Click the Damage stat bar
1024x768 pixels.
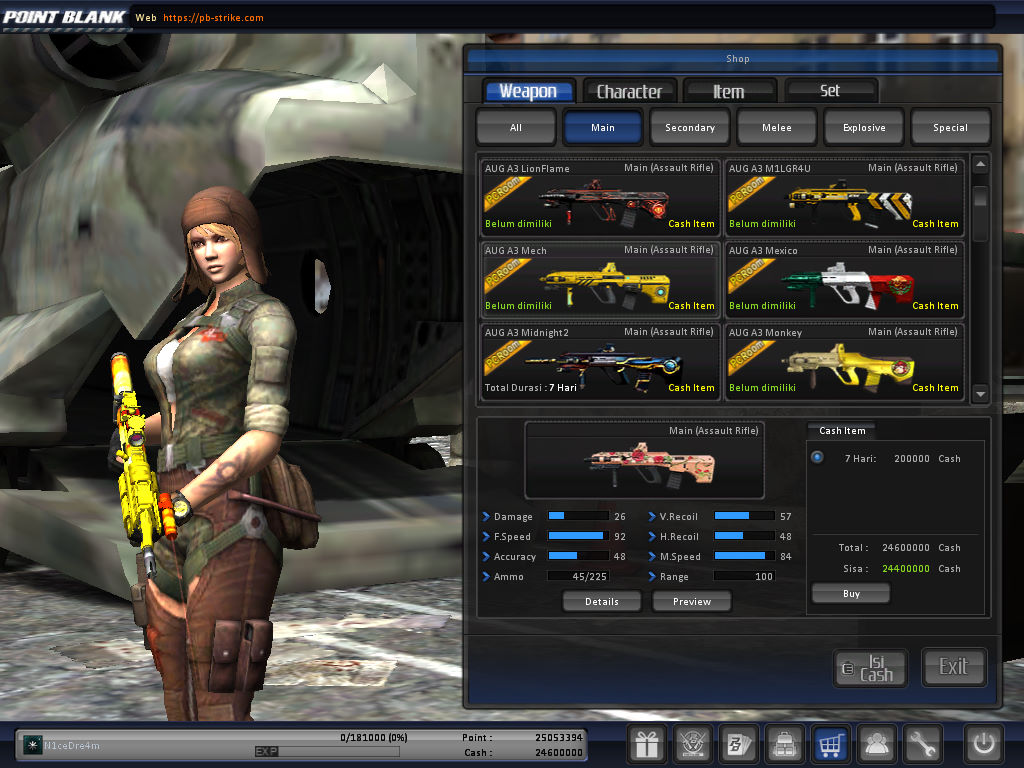pos(578,516)
